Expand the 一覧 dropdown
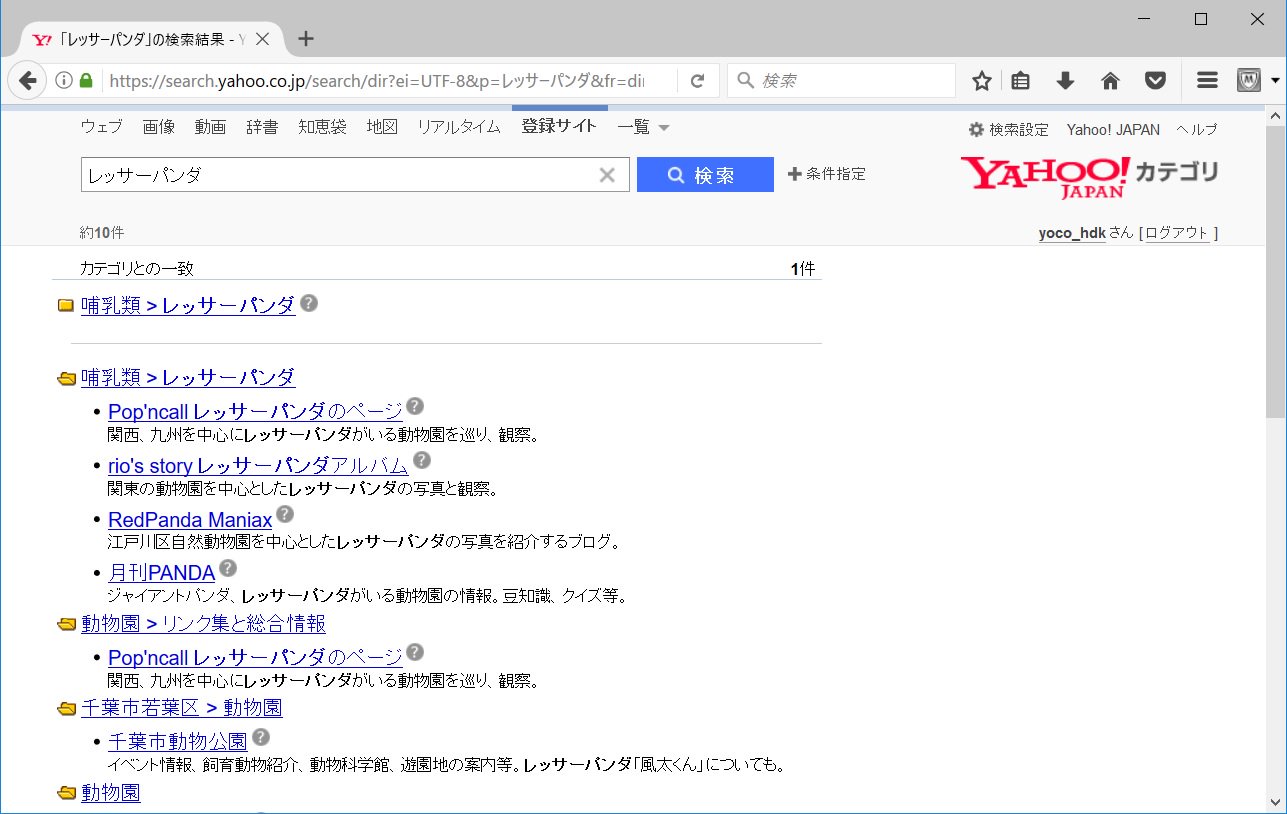 (x=643, y=127)
